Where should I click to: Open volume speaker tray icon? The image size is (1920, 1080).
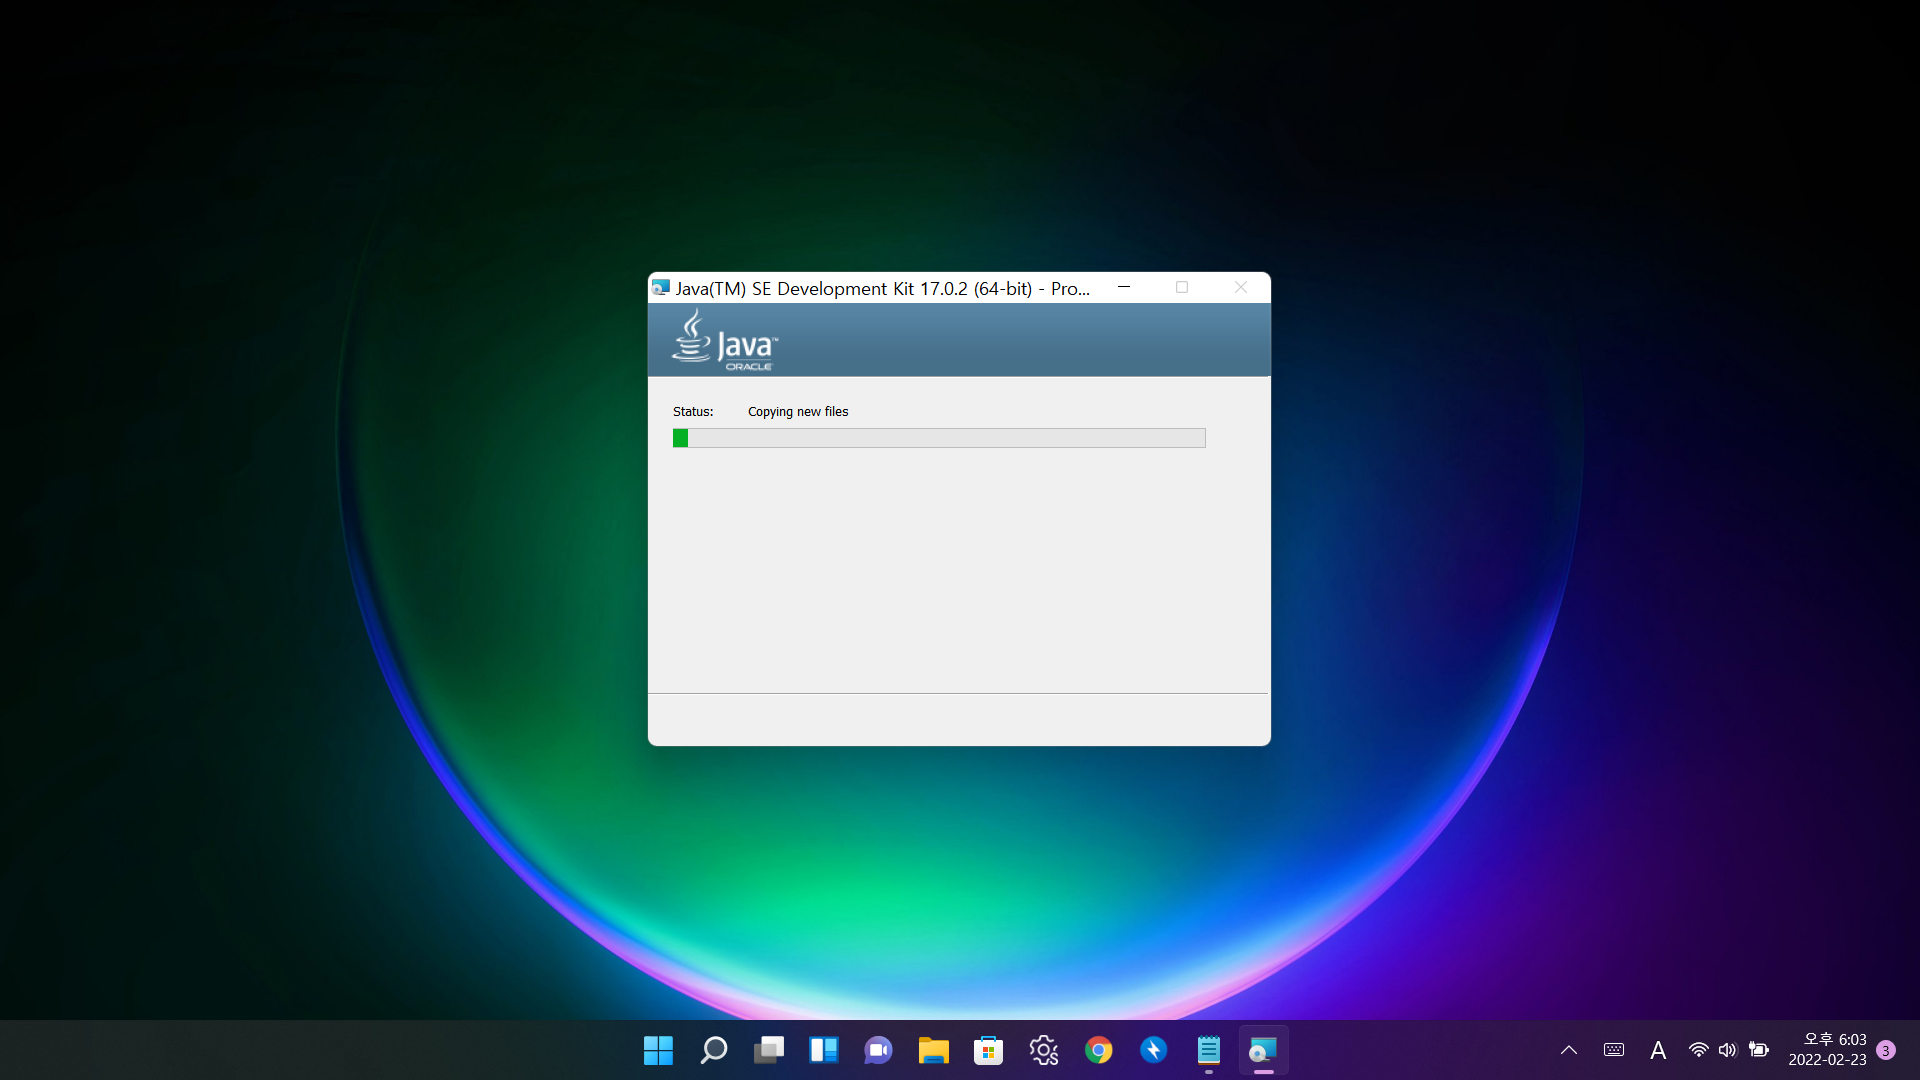click(1727, 1050)
